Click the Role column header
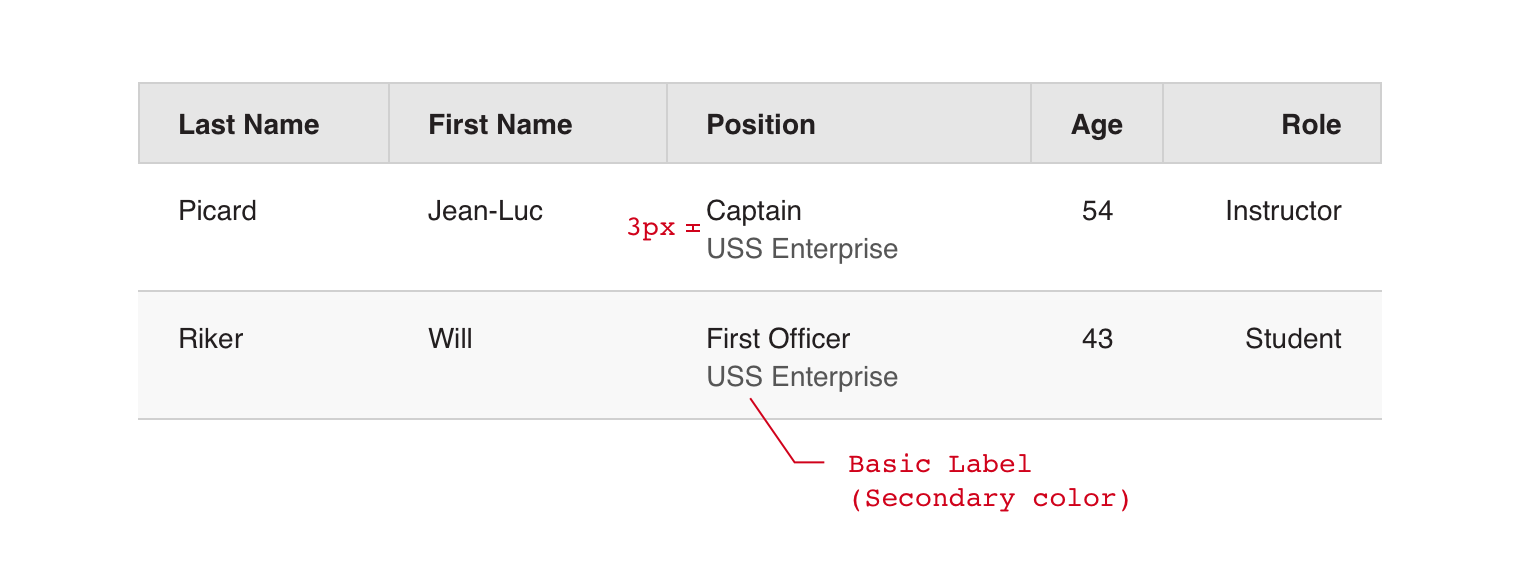1520x576 pixels. (1311, 125)
